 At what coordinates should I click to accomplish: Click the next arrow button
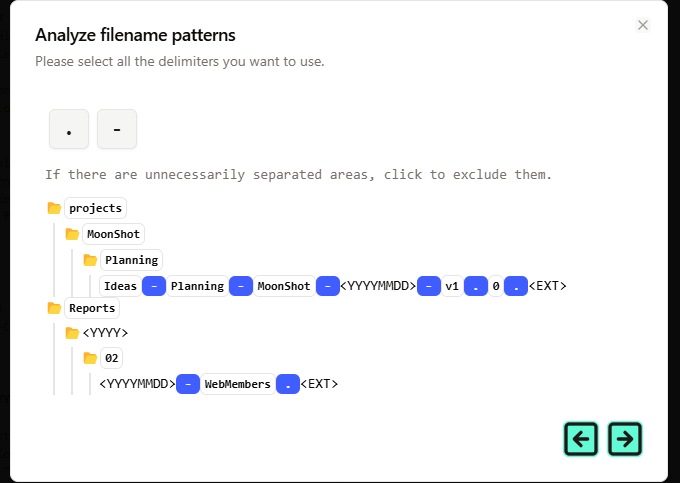[625, 439]
